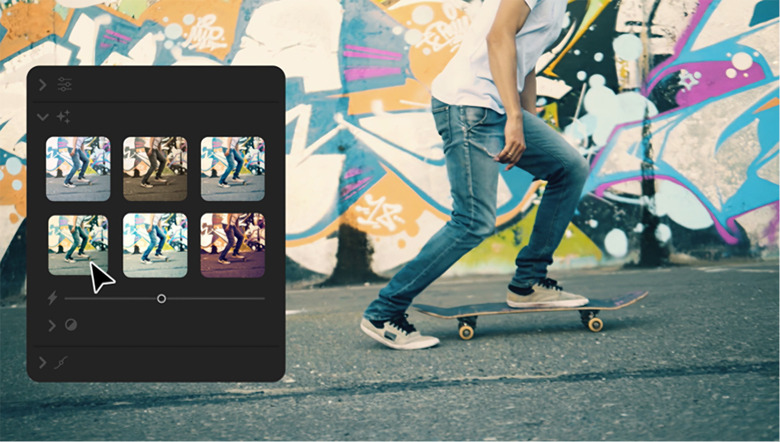Click the skateboard deck in the preview
The height and width of the screenshot is (442, 780).
point(530,307)
